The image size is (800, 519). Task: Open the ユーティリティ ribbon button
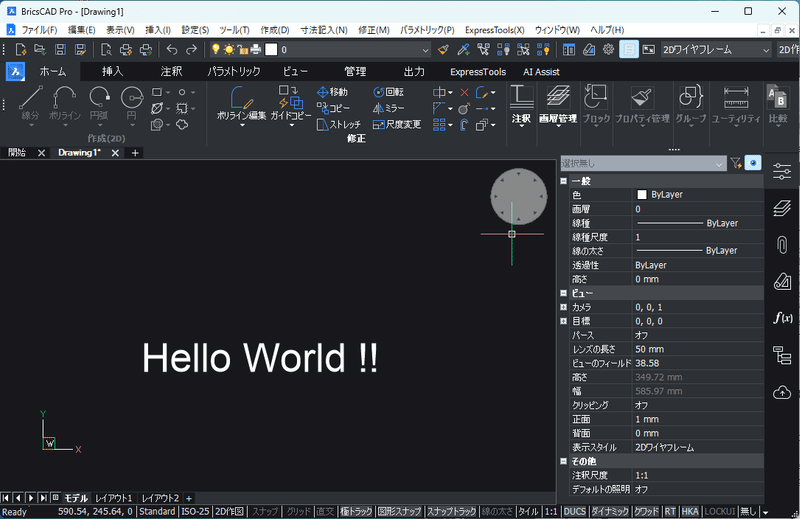736,105
